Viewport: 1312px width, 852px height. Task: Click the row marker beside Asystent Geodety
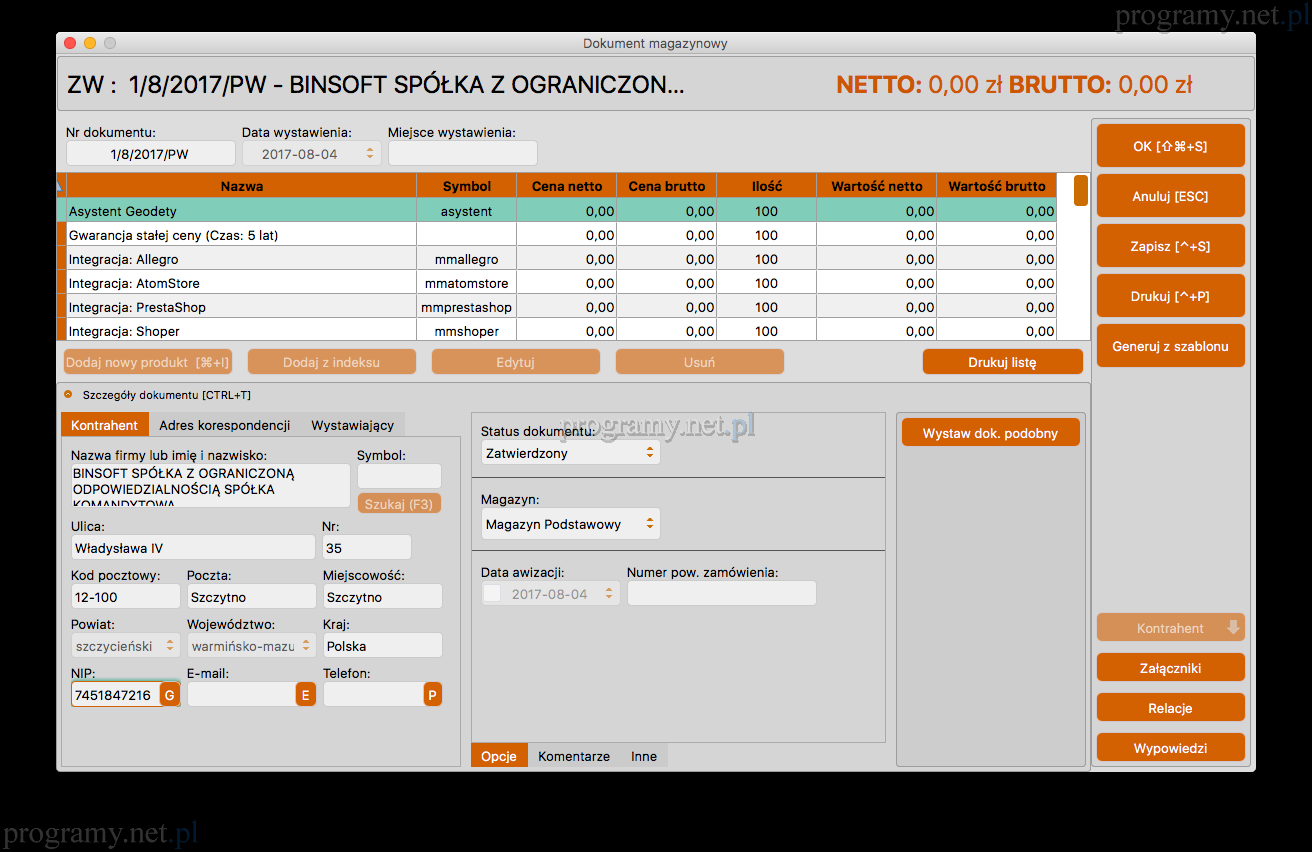(61, 211)
